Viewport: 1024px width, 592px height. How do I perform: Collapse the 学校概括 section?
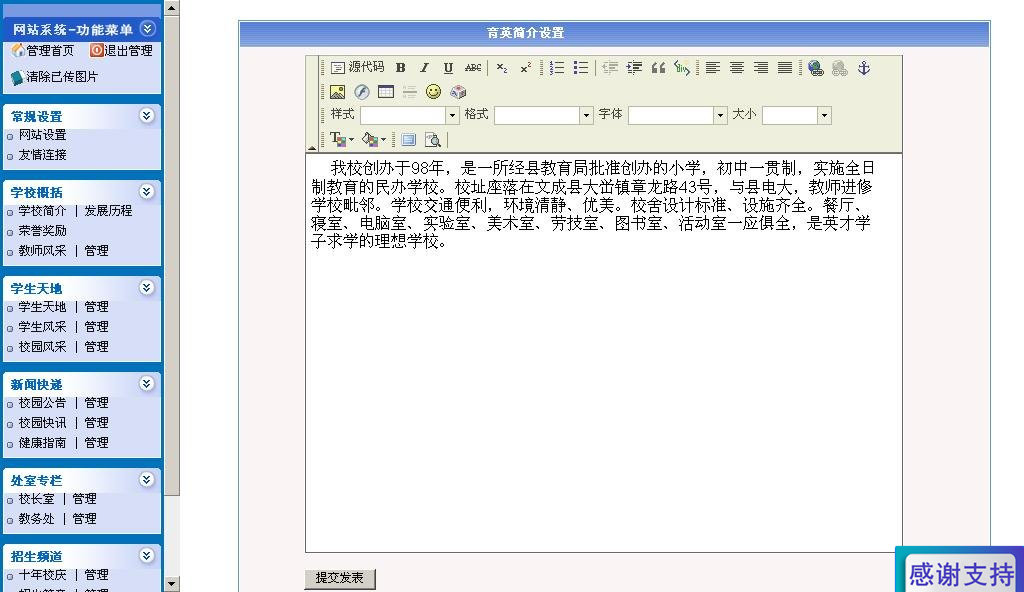click(147, 191)
